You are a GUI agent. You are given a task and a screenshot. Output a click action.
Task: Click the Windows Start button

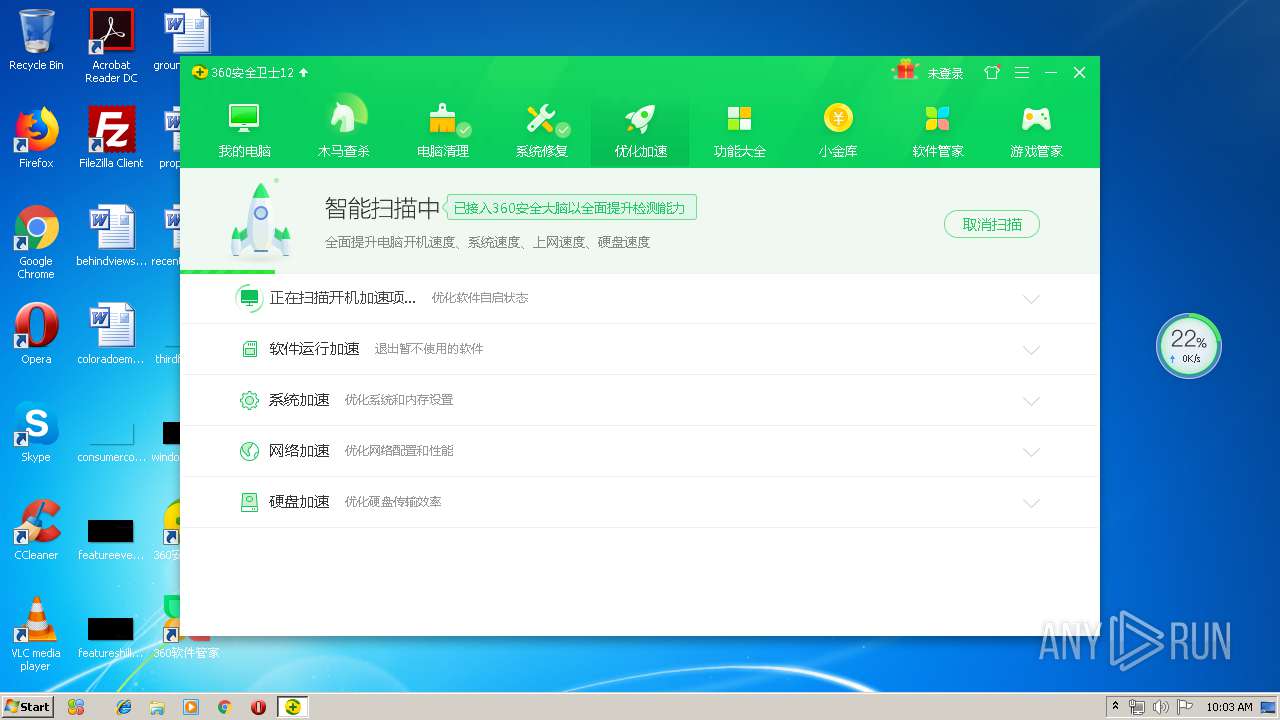click(27, 706)
